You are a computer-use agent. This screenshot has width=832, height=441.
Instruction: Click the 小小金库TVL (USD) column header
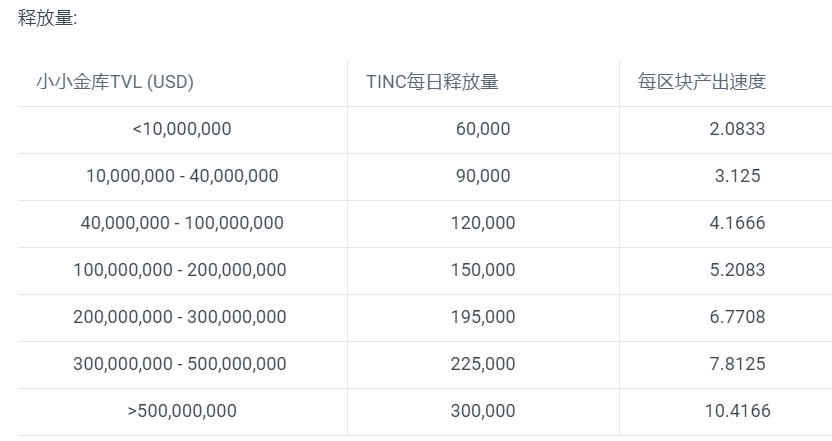click(x=115, y=82)
